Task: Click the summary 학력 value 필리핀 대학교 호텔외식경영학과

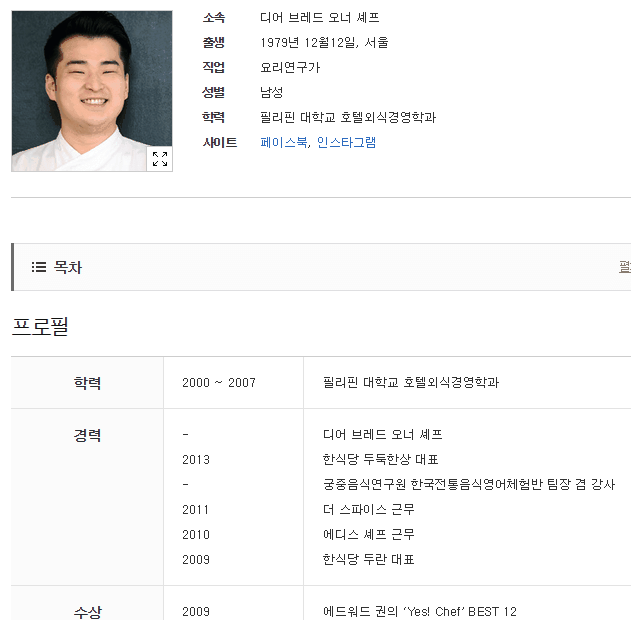Action: pos(348,117)
